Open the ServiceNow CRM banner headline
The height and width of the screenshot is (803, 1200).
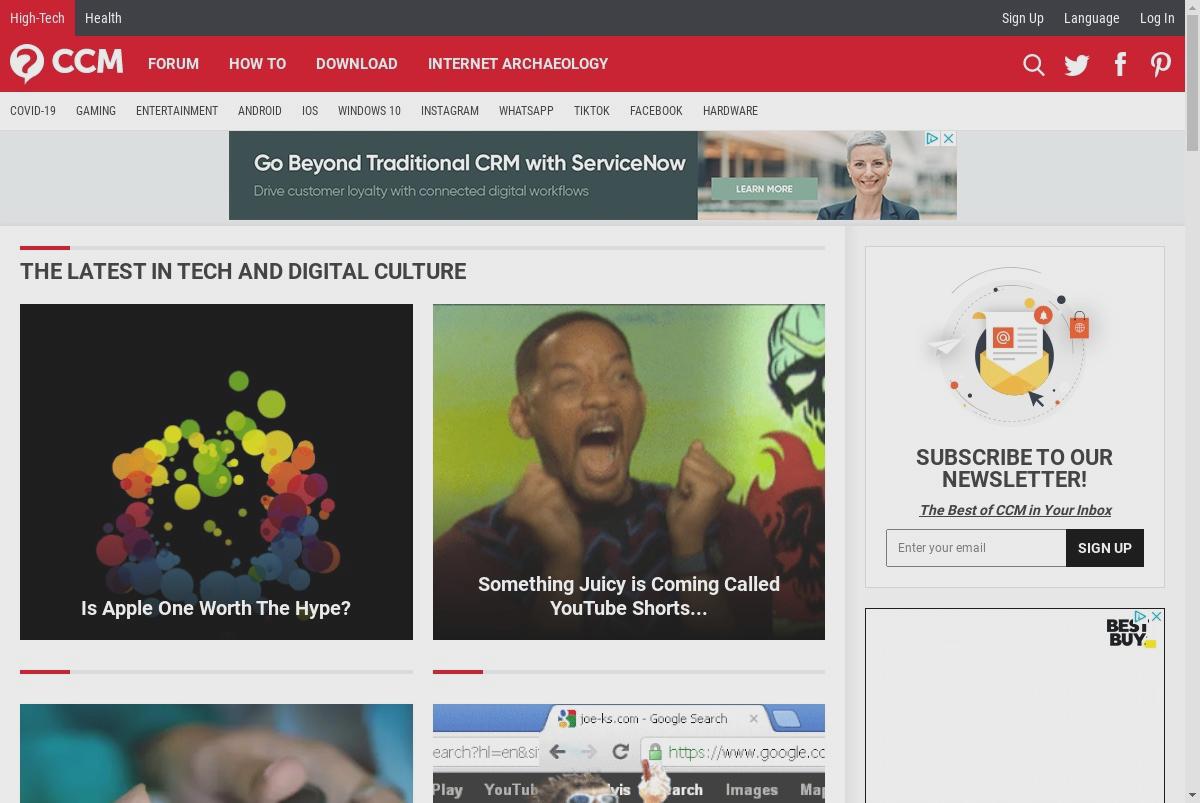tap(470, 163)
